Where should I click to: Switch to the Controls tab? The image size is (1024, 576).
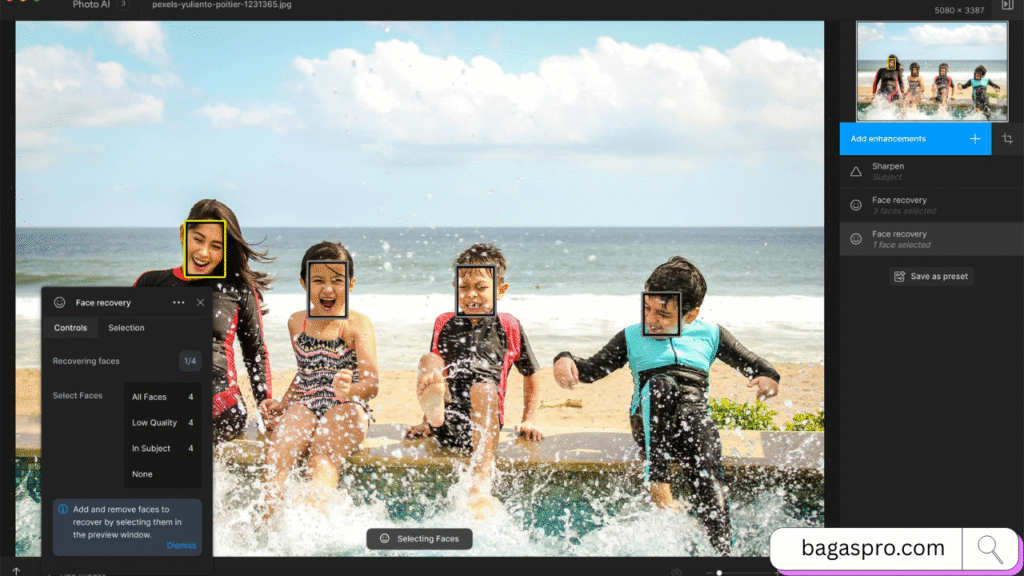(70, 328)
